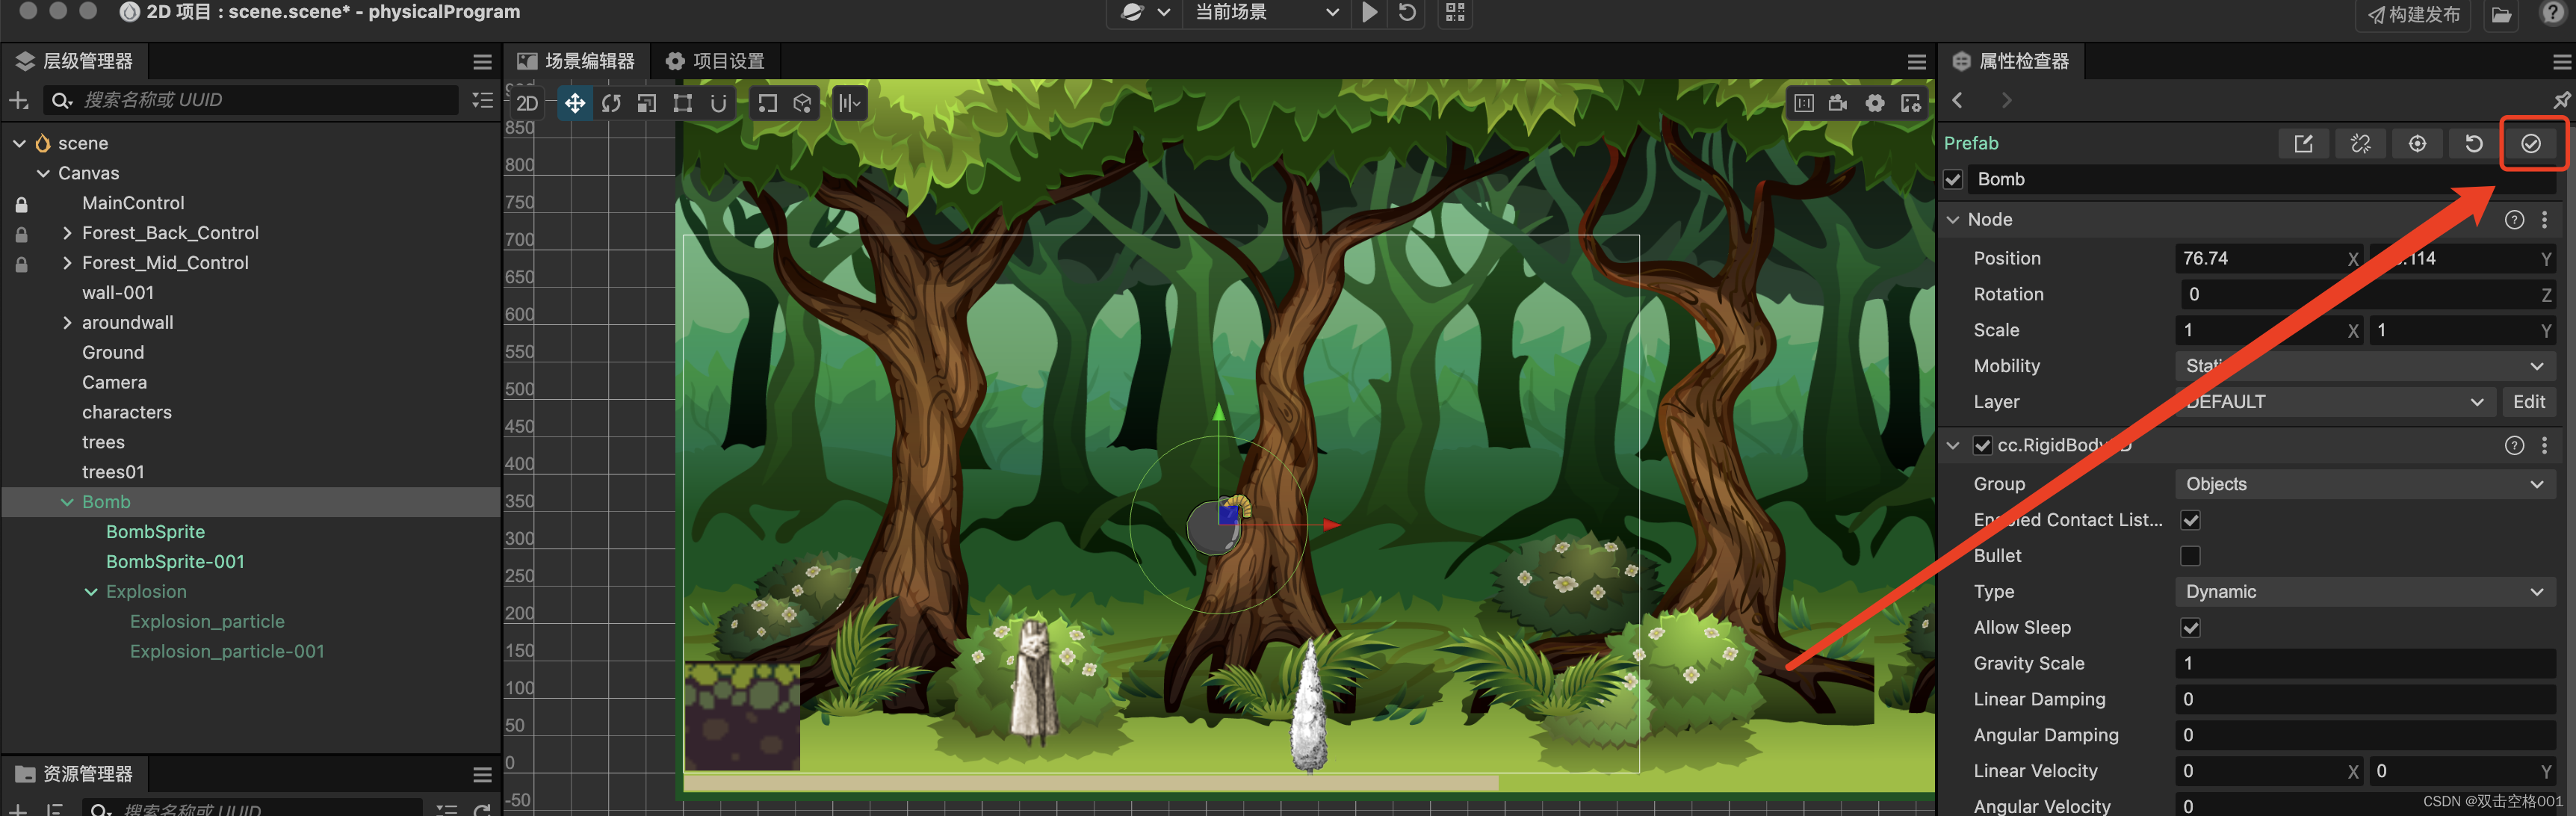This screenshot has height=816, width=2576.
Task: Open the hierarchy panel hamburger menu
Action: click(x=482, y=62)
